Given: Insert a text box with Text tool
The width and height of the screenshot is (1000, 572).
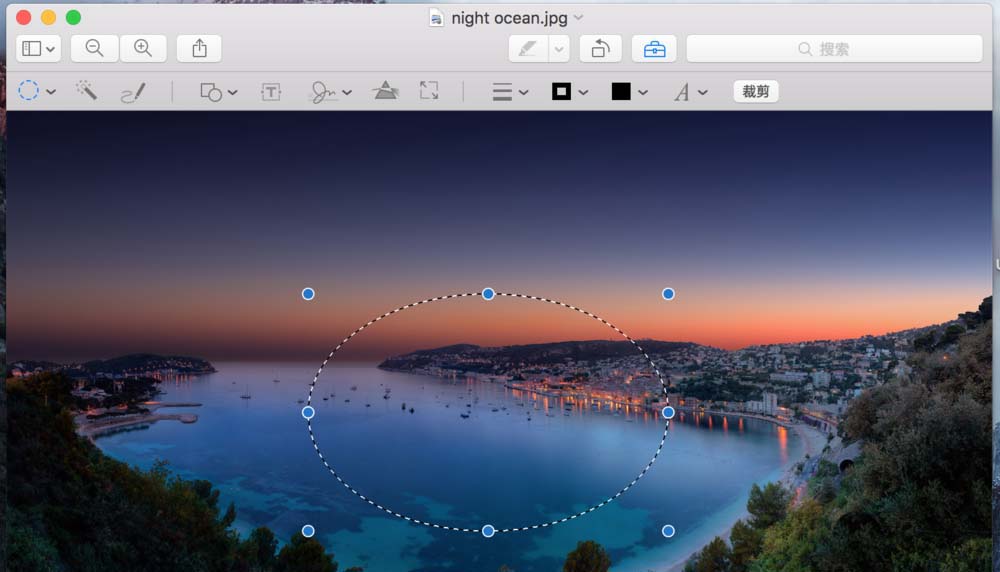Looking at the screenshot, I should [271, 92].
